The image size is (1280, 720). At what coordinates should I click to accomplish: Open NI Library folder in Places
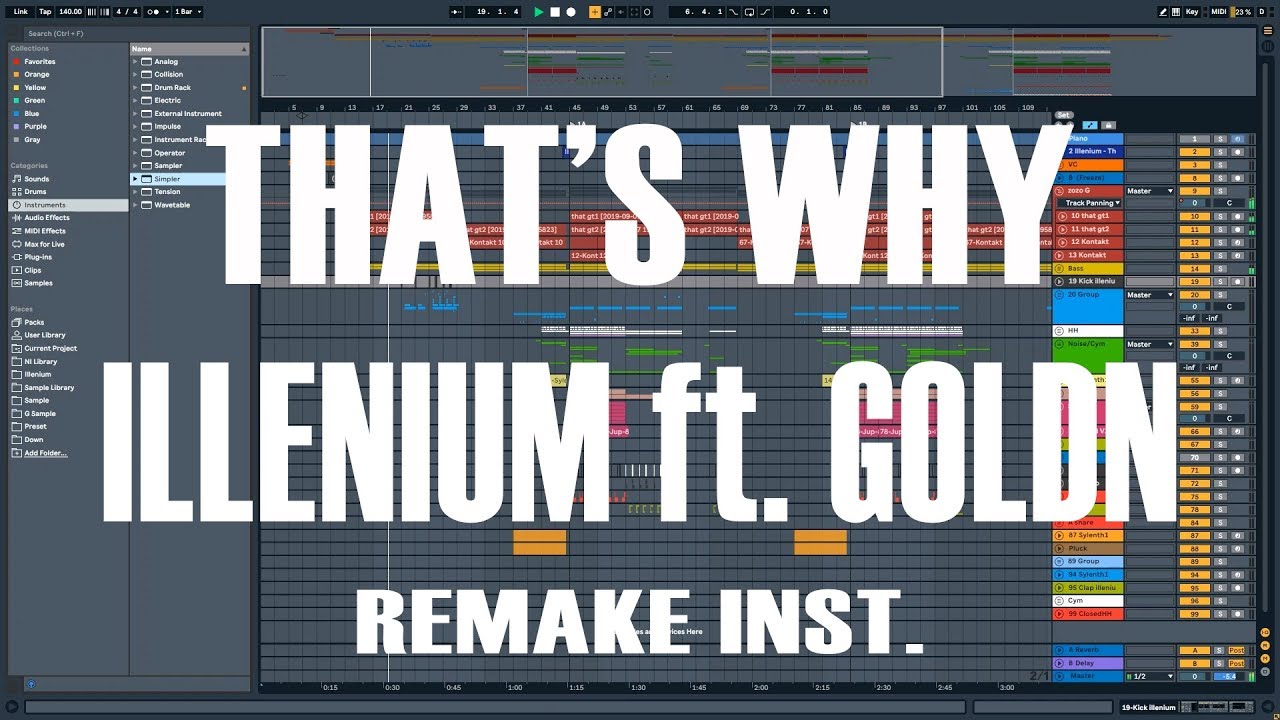coord(40,361)
